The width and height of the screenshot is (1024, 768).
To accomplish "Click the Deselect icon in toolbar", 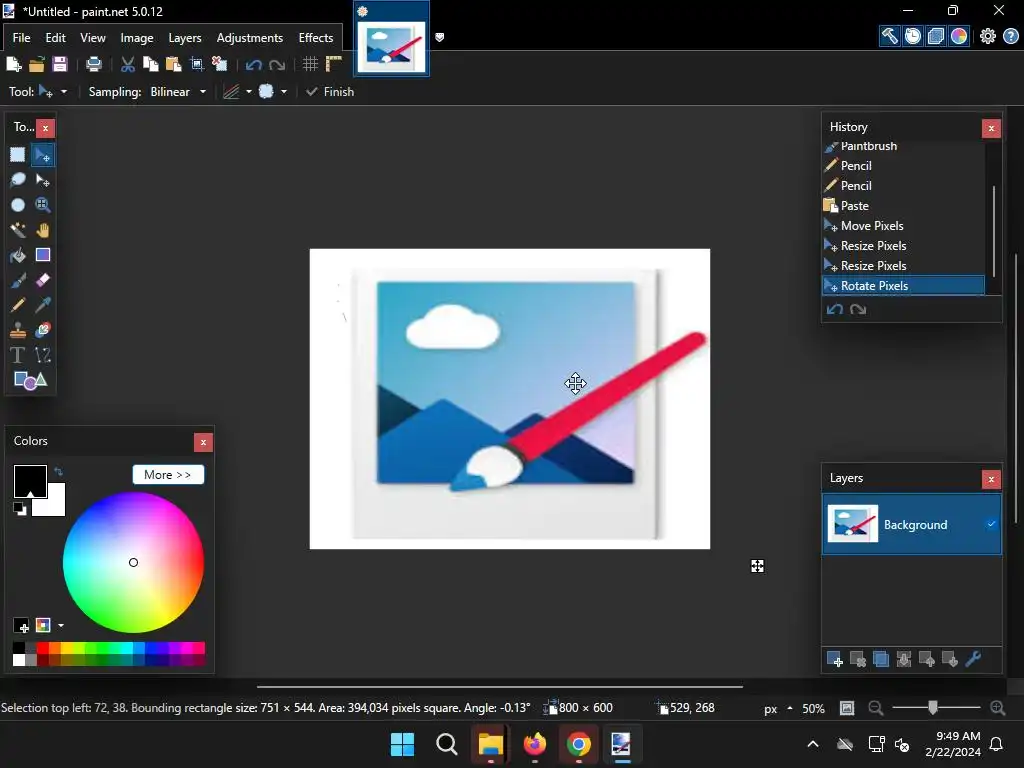I will [x=219, y=64].
